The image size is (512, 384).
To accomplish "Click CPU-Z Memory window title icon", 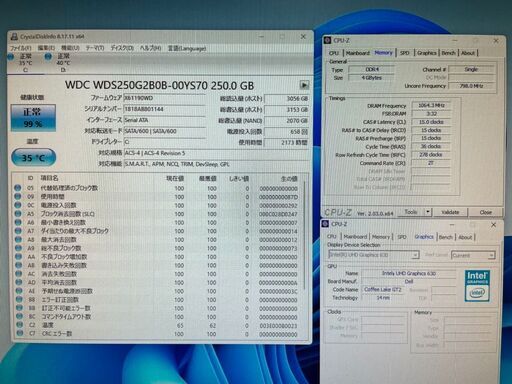I will [x=327, y=40].
